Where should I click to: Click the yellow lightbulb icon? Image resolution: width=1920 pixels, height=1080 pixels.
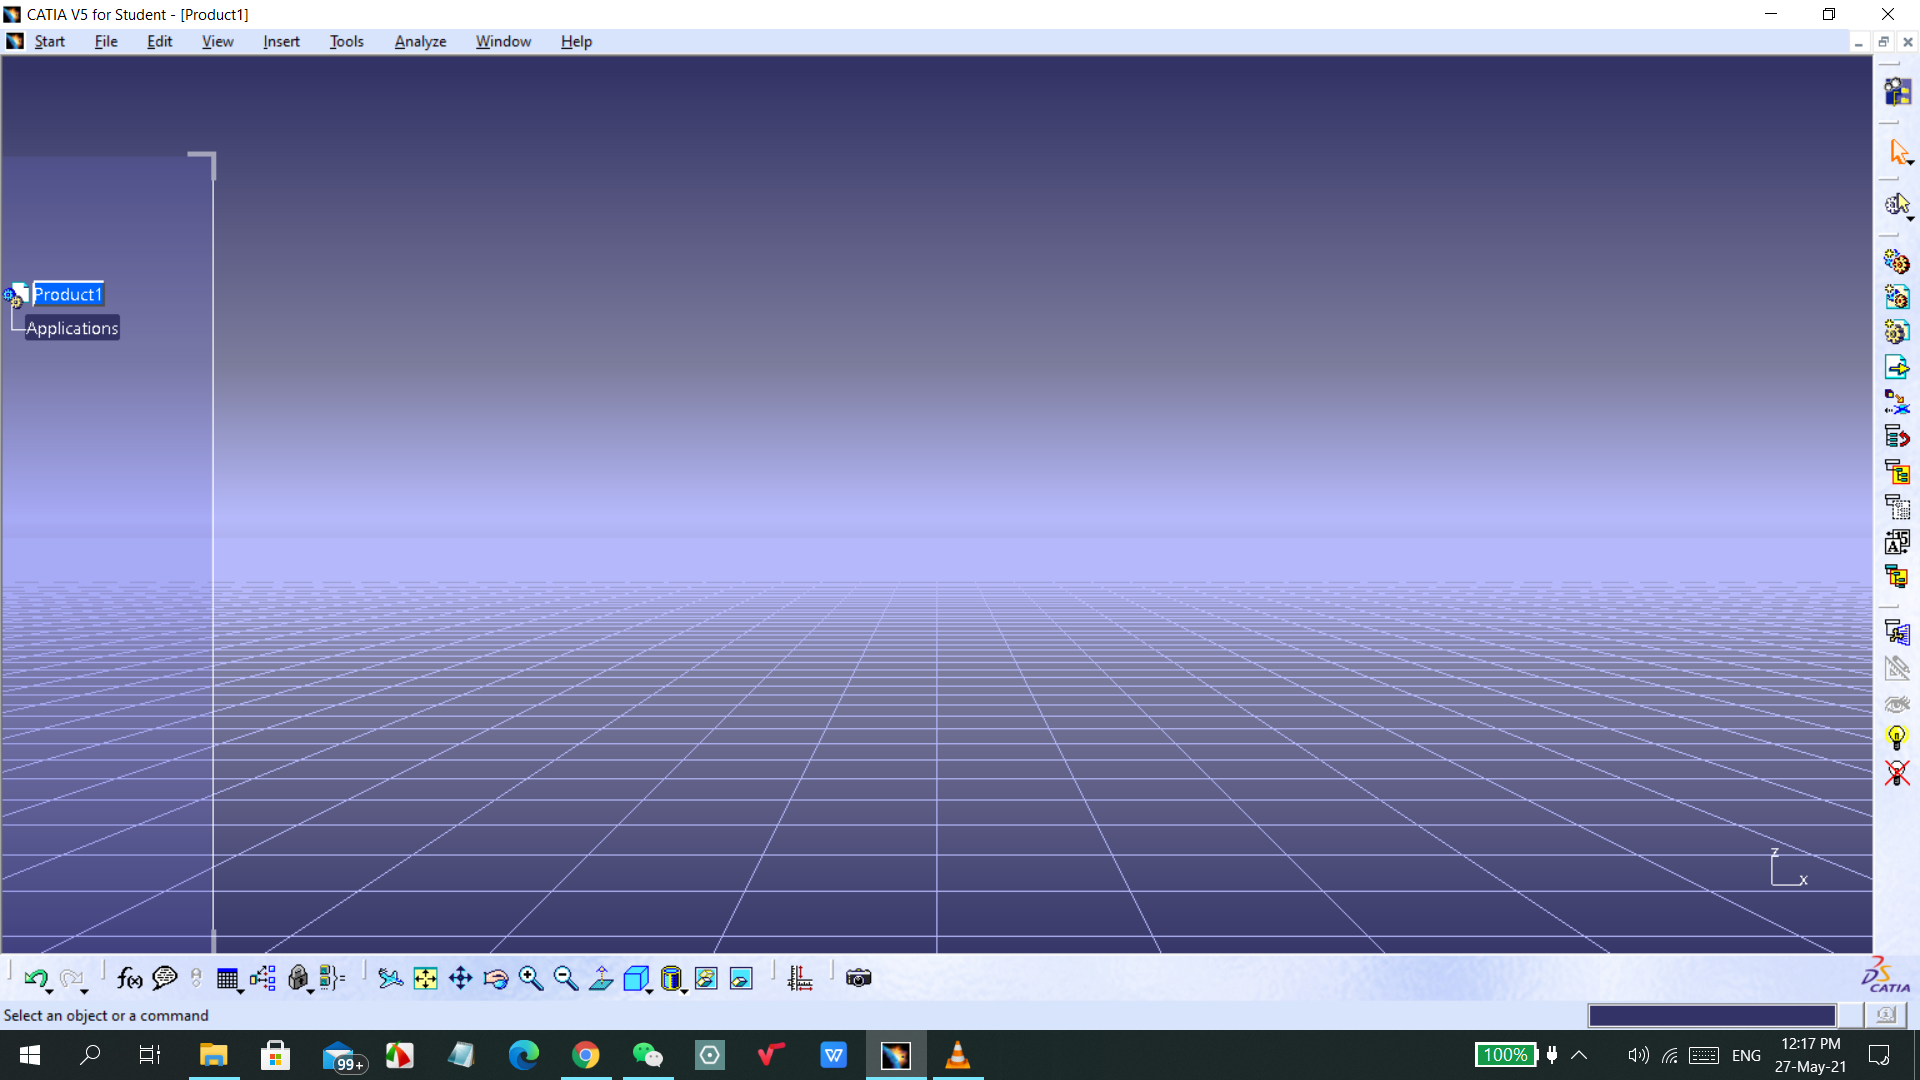tap(1897, 738)
